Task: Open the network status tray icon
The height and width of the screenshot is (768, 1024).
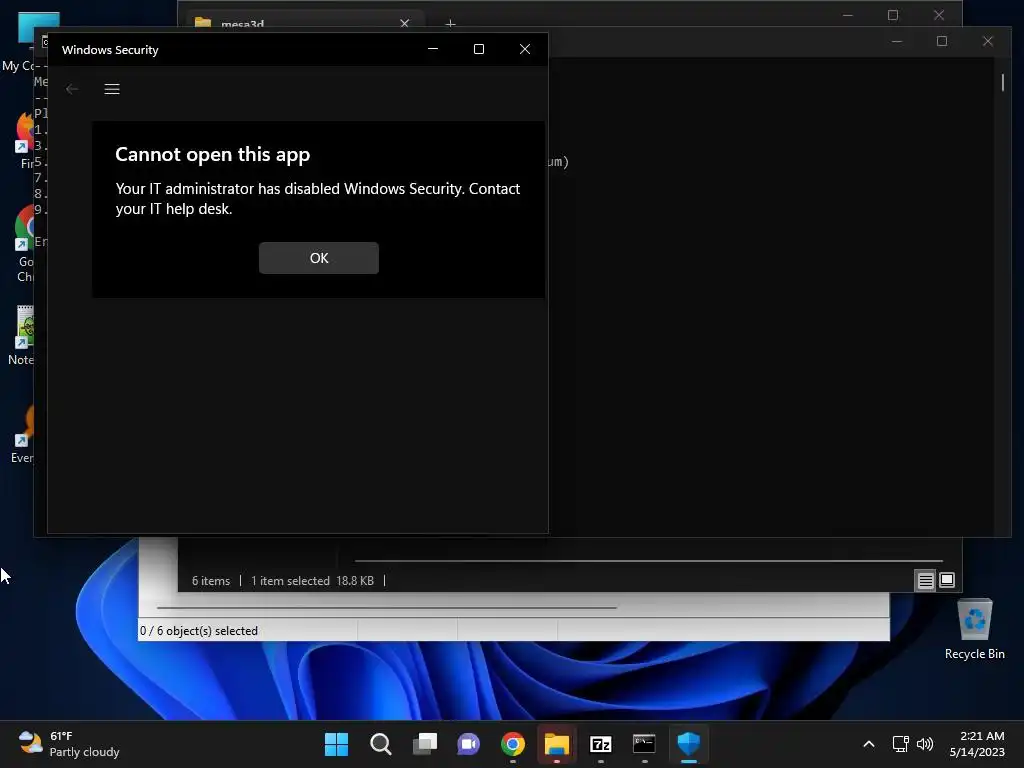Action: click(x=901, y=744)
